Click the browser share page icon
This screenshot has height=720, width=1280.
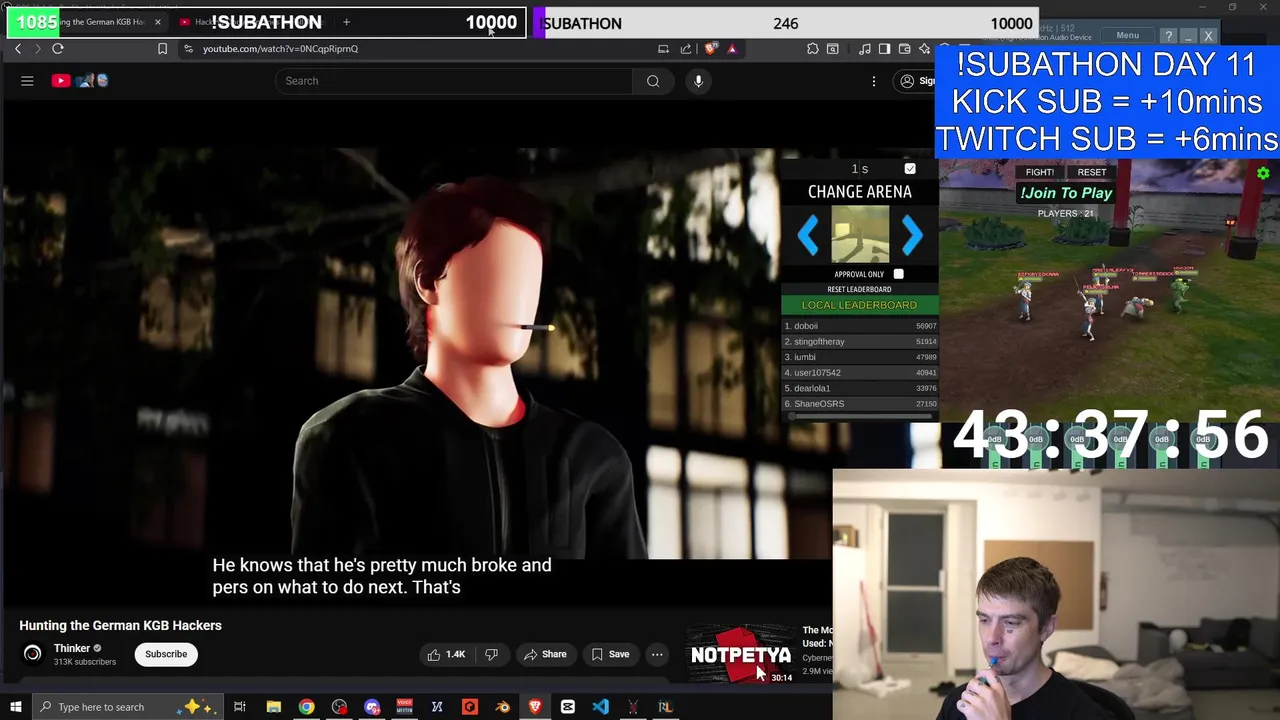[686, 48]
